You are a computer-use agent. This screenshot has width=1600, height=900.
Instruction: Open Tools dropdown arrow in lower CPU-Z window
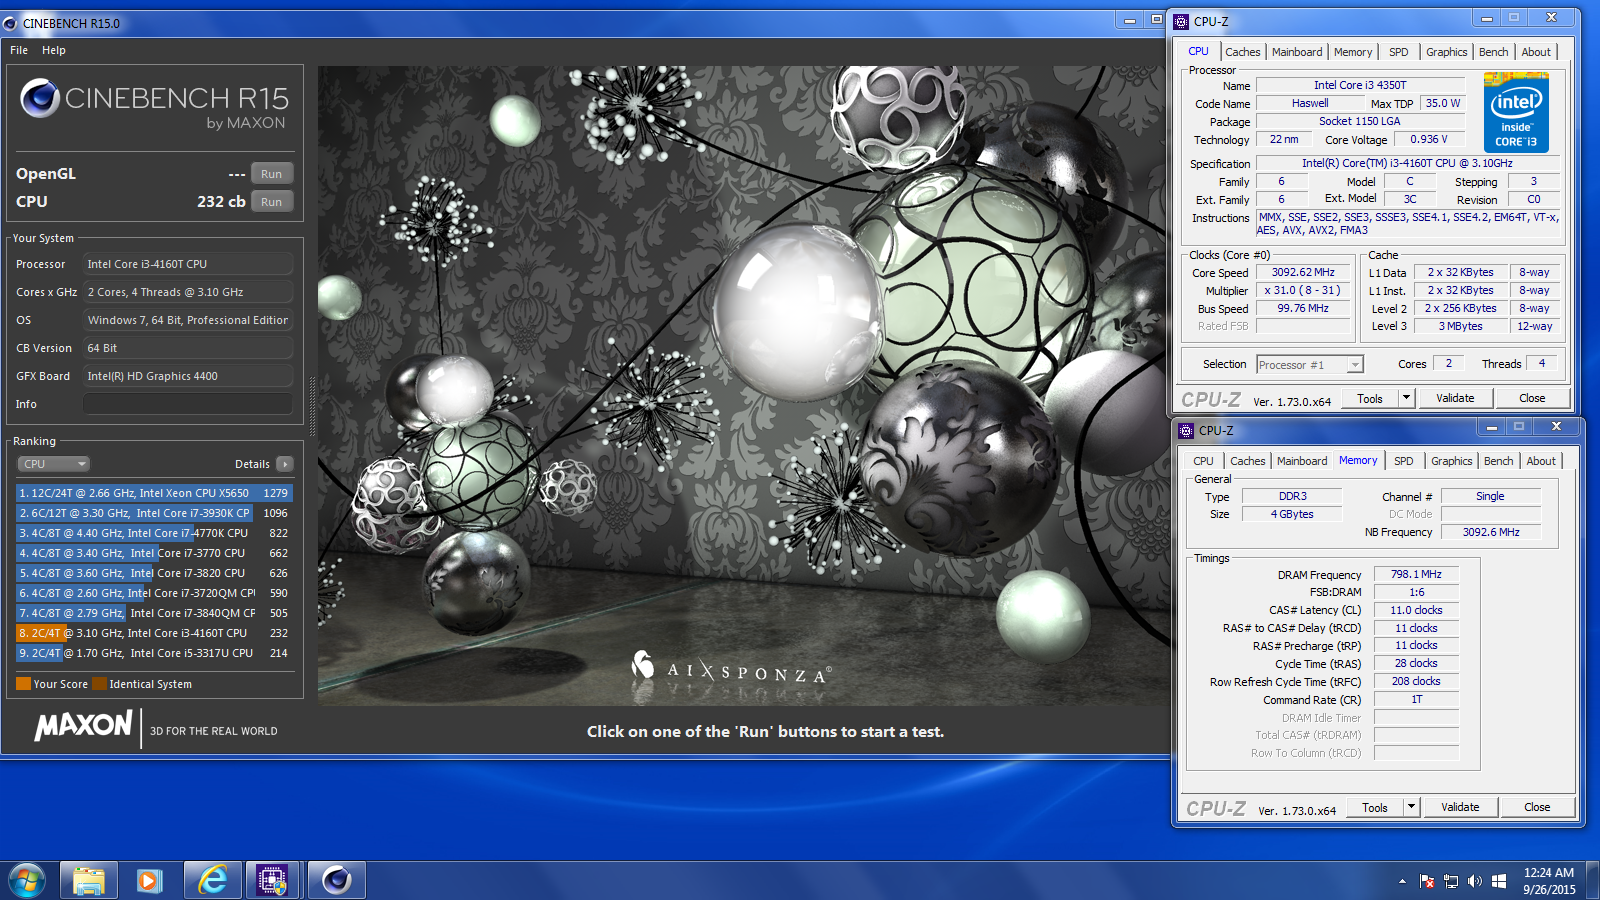(1411, 807)
